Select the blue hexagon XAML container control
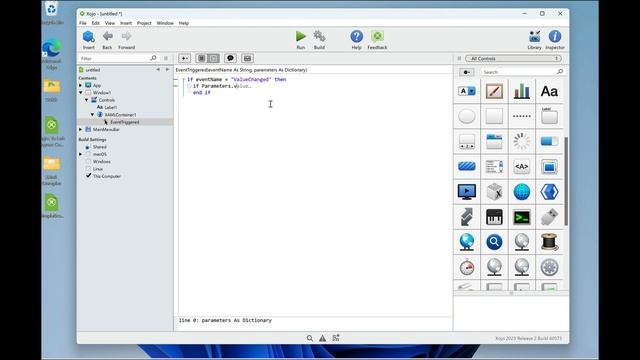640x360 pixels. (x=549, y=192)
